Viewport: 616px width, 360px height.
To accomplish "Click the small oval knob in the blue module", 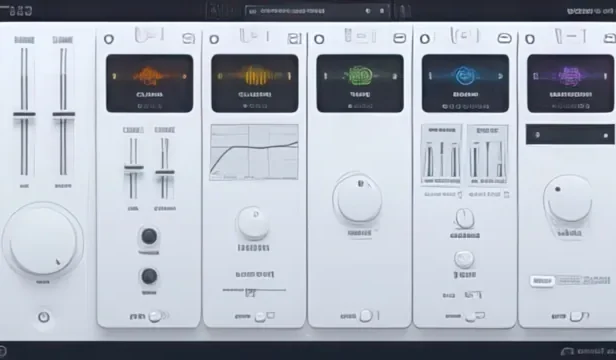I will (x=464, y=219).
